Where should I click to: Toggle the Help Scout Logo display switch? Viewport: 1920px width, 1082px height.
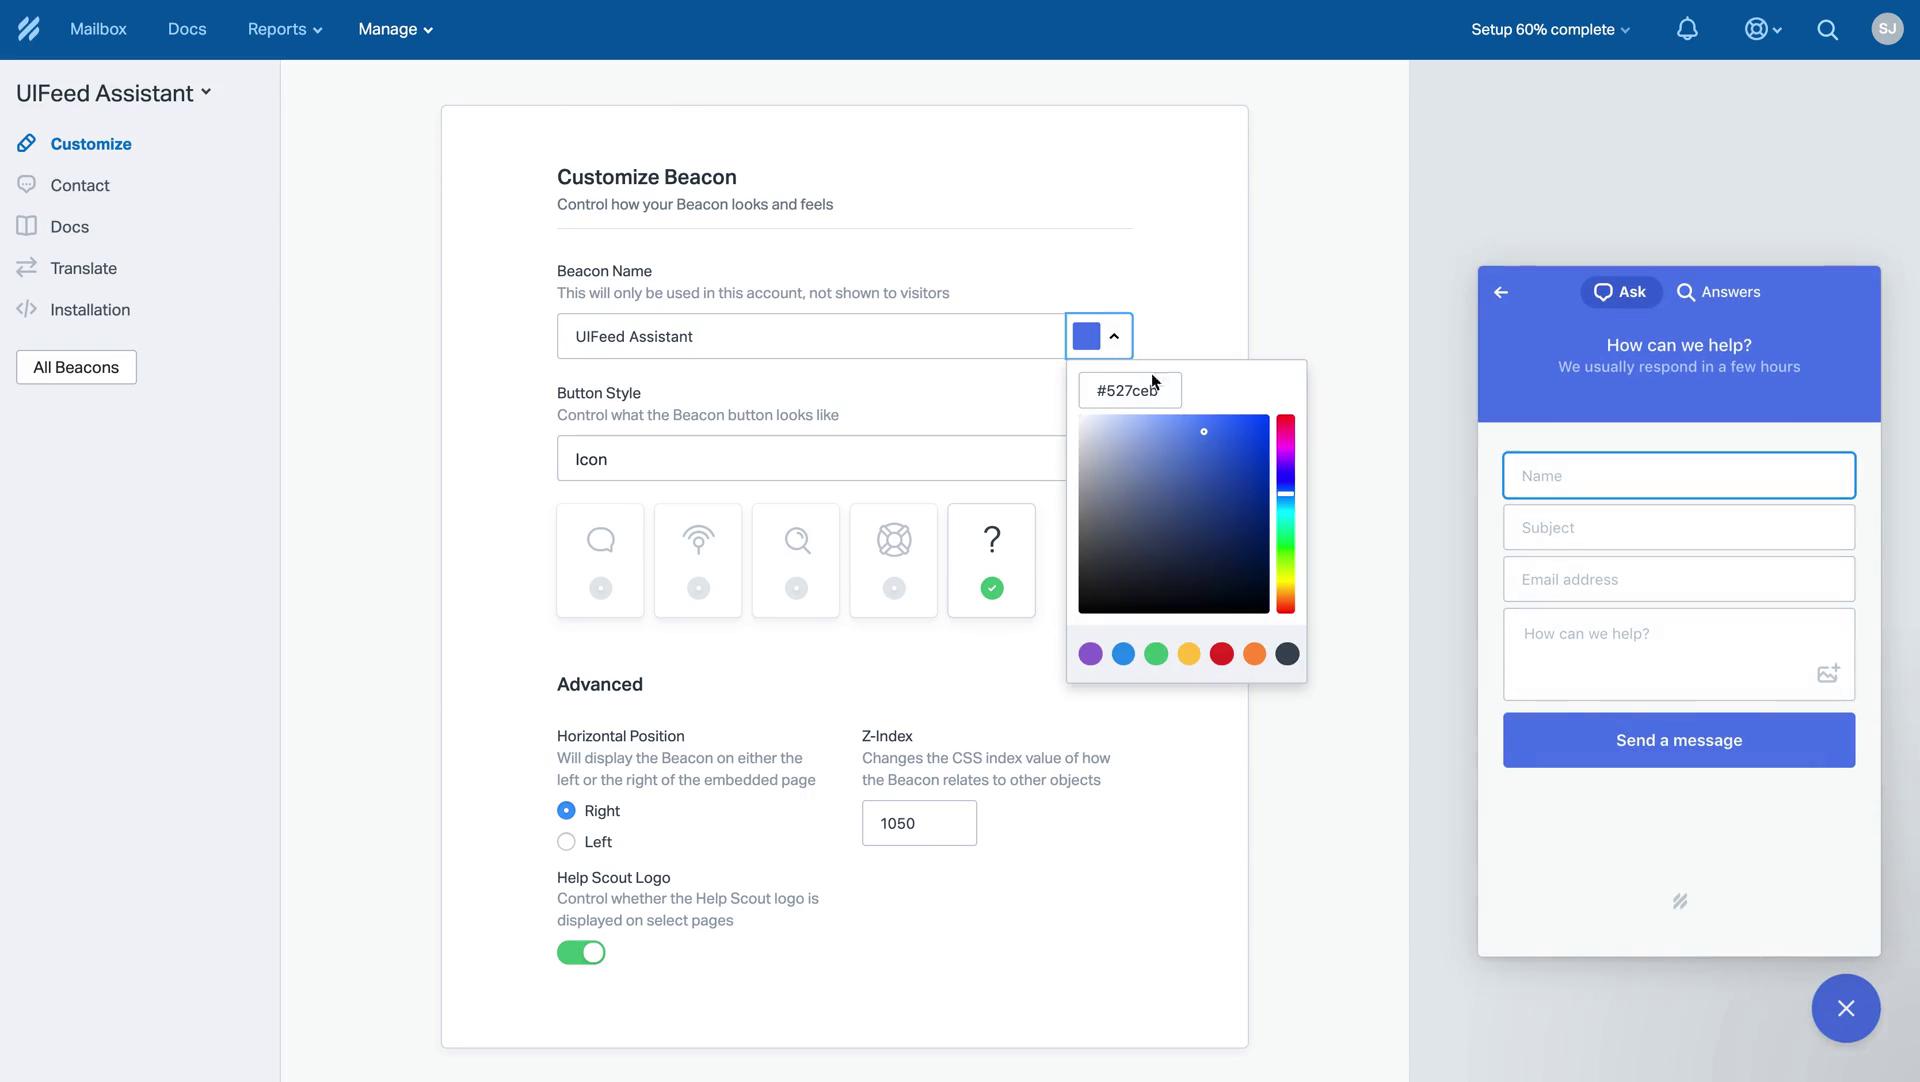(579, 950)
